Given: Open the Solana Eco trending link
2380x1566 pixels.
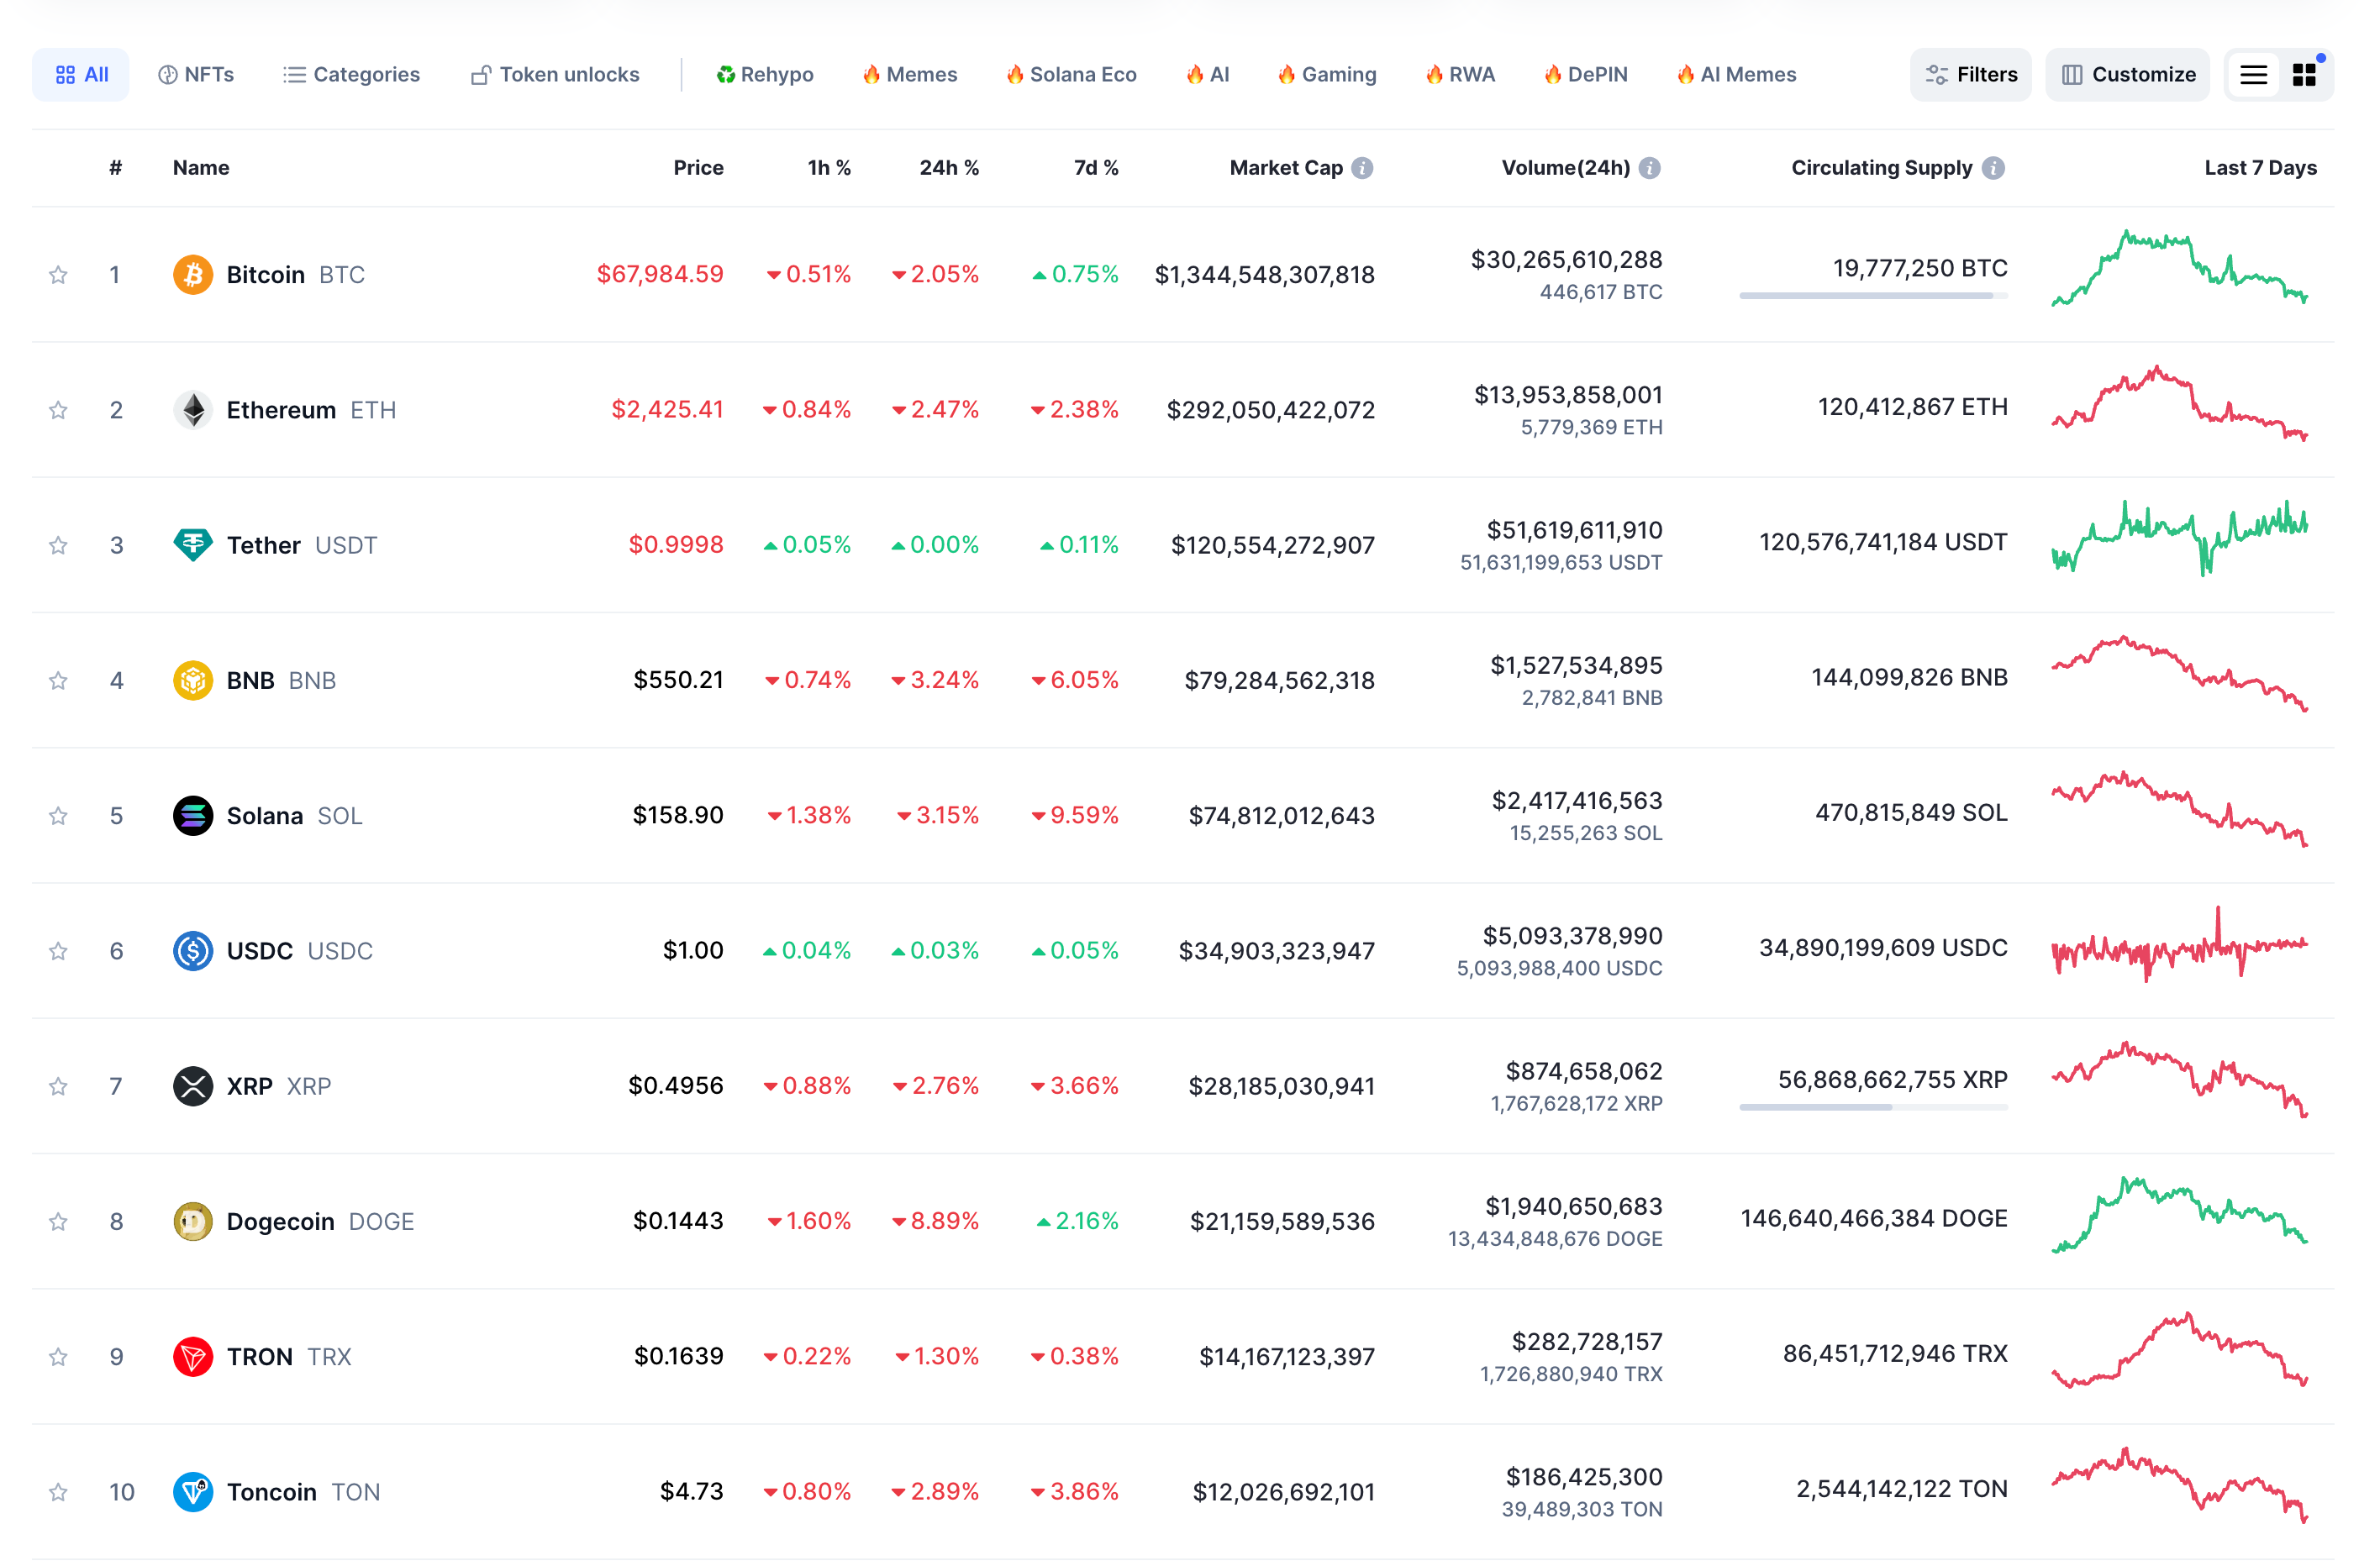Looking at the screenshot, I should [x=1071, y=75].
